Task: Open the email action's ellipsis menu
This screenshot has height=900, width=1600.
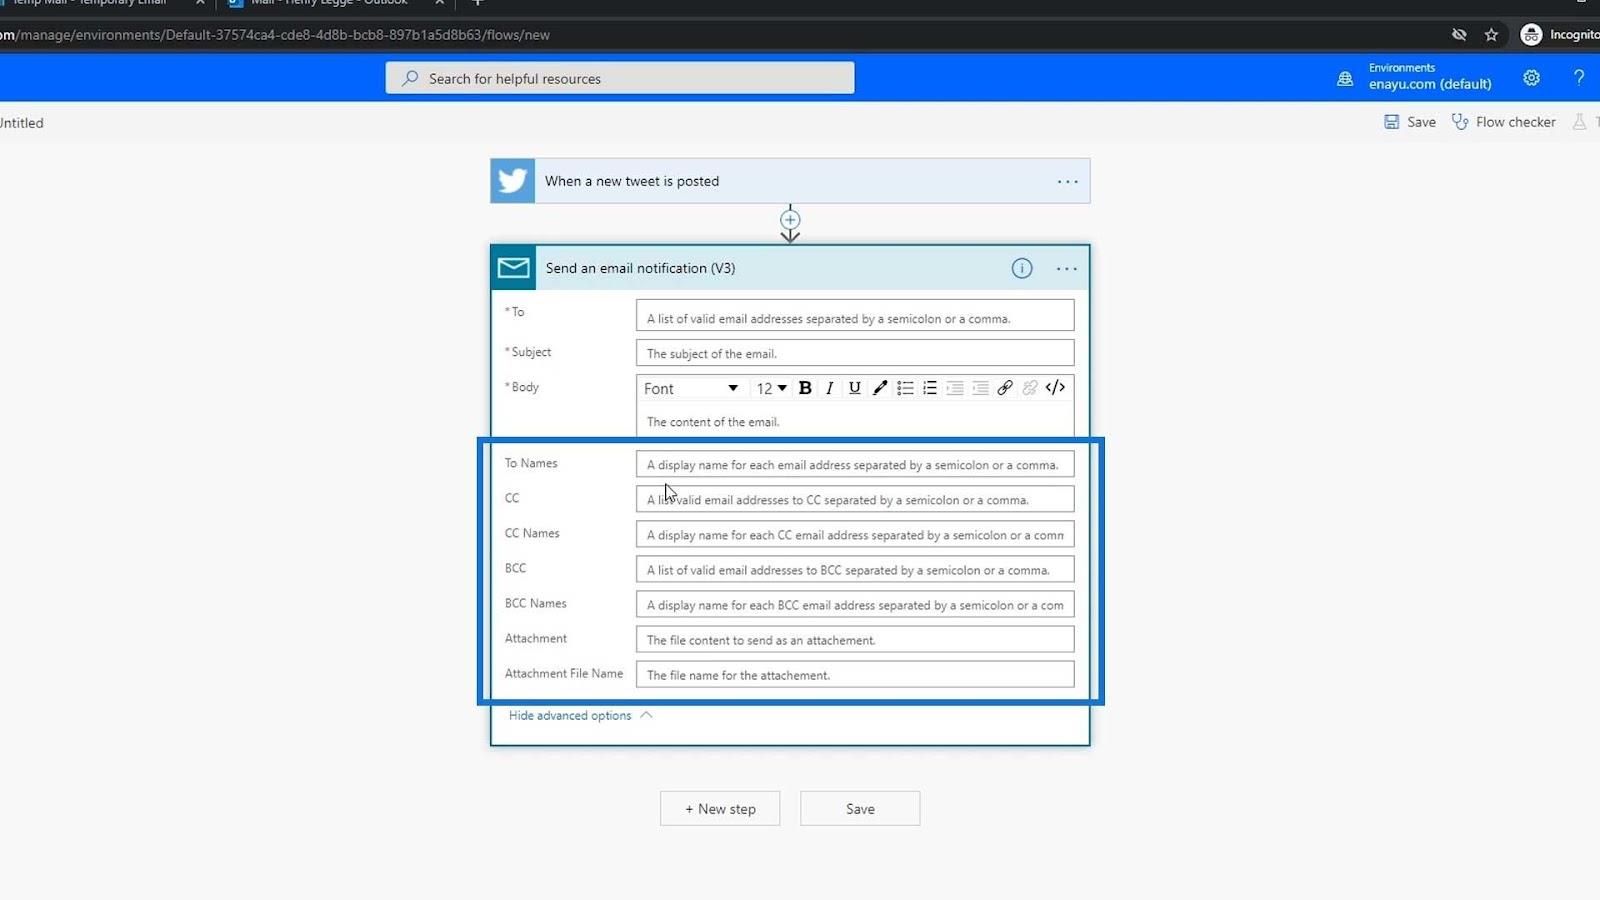Action: (1067, 268)
